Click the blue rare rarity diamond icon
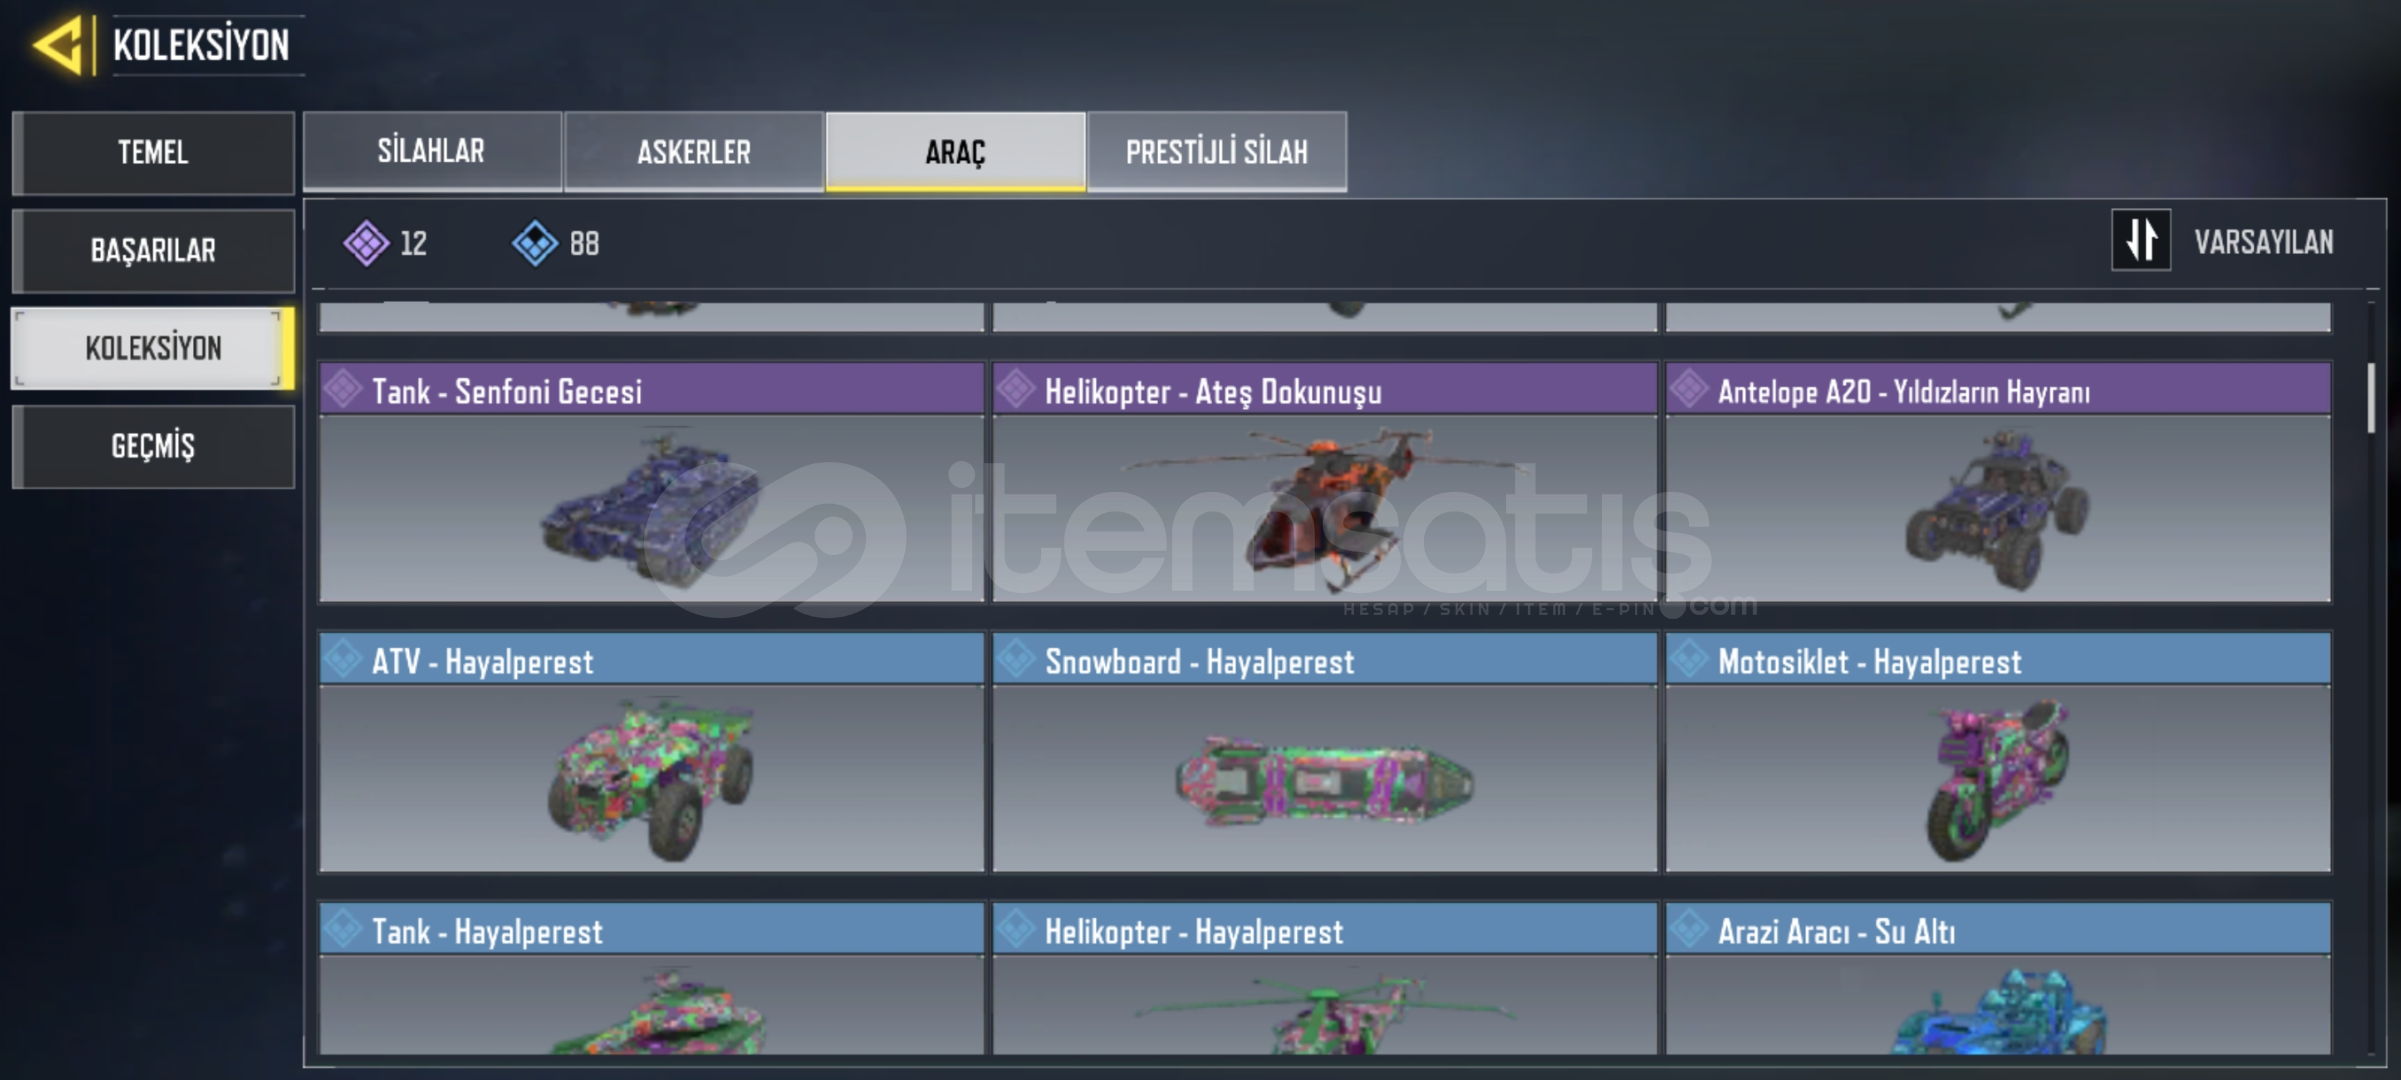Viewport: 2401px width, 1080px height. (535, 243)
